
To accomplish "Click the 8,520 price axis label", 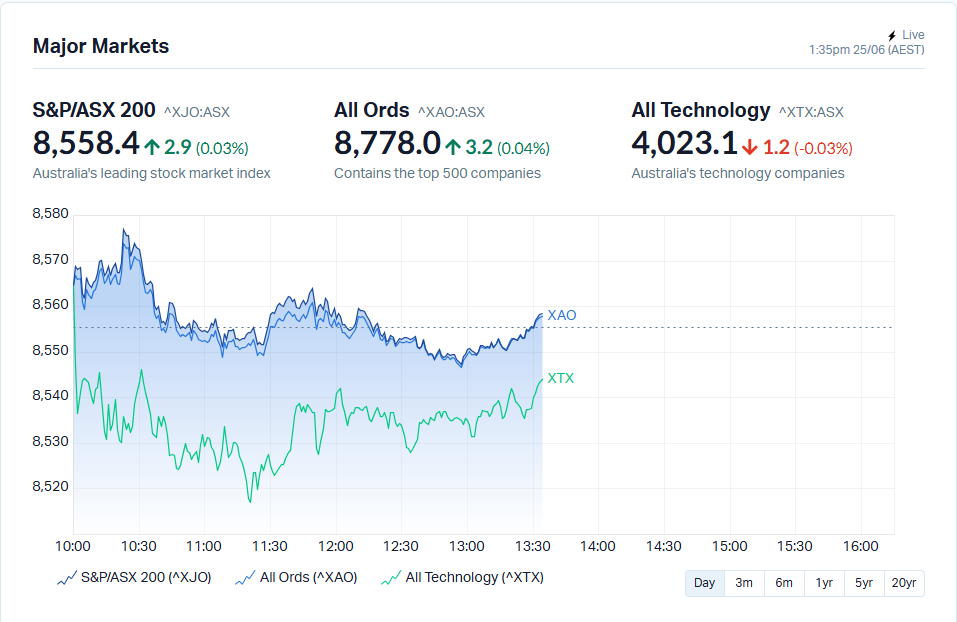I will click(51, 487).
